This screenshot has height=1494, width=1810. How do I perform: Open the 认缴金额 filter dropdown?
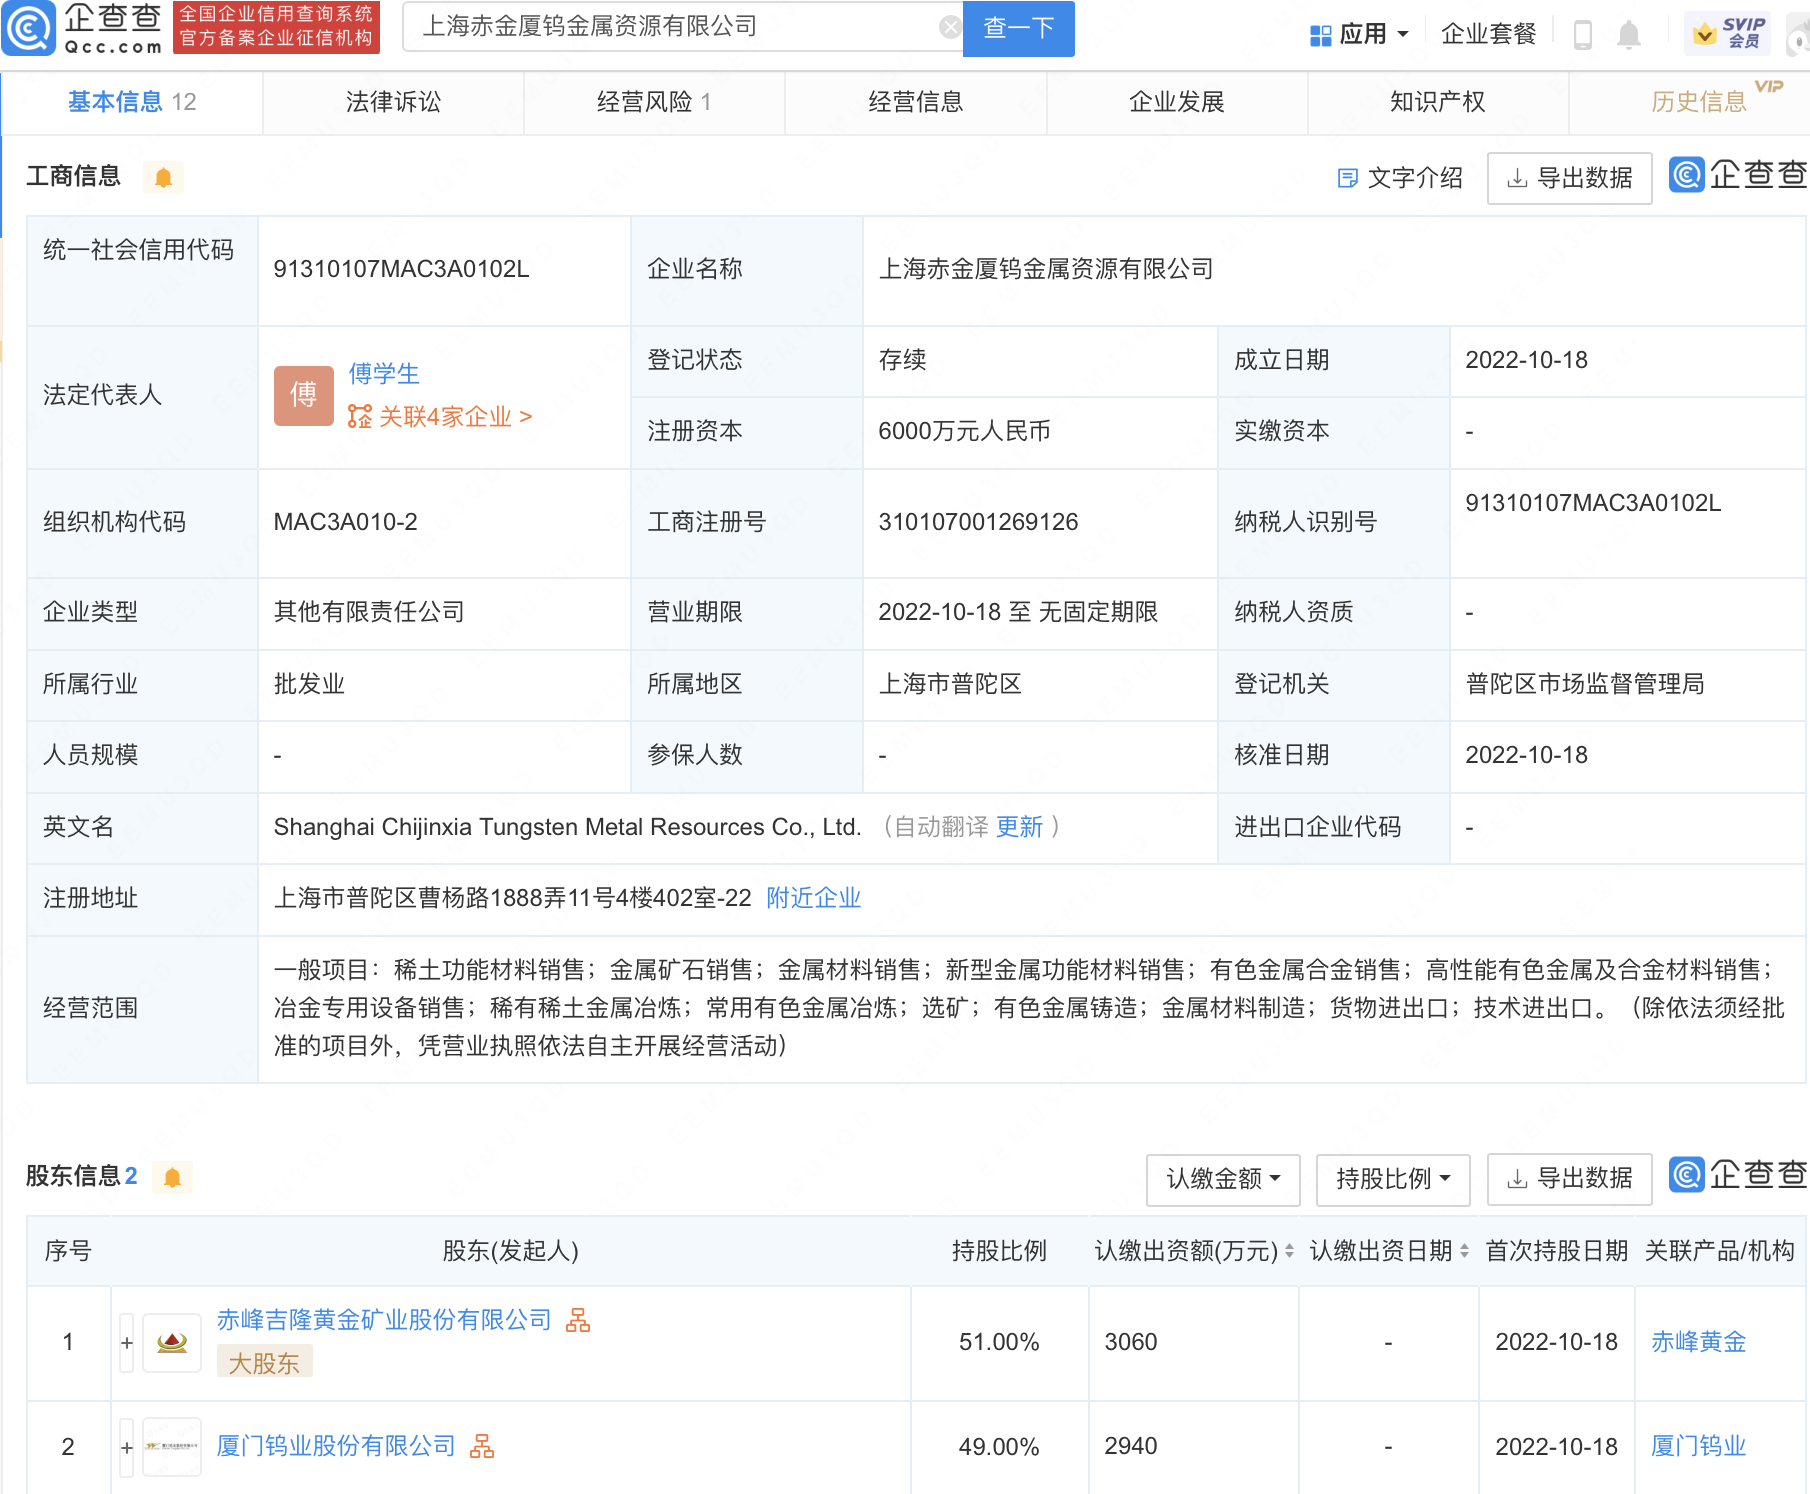coord(1223,1179)
